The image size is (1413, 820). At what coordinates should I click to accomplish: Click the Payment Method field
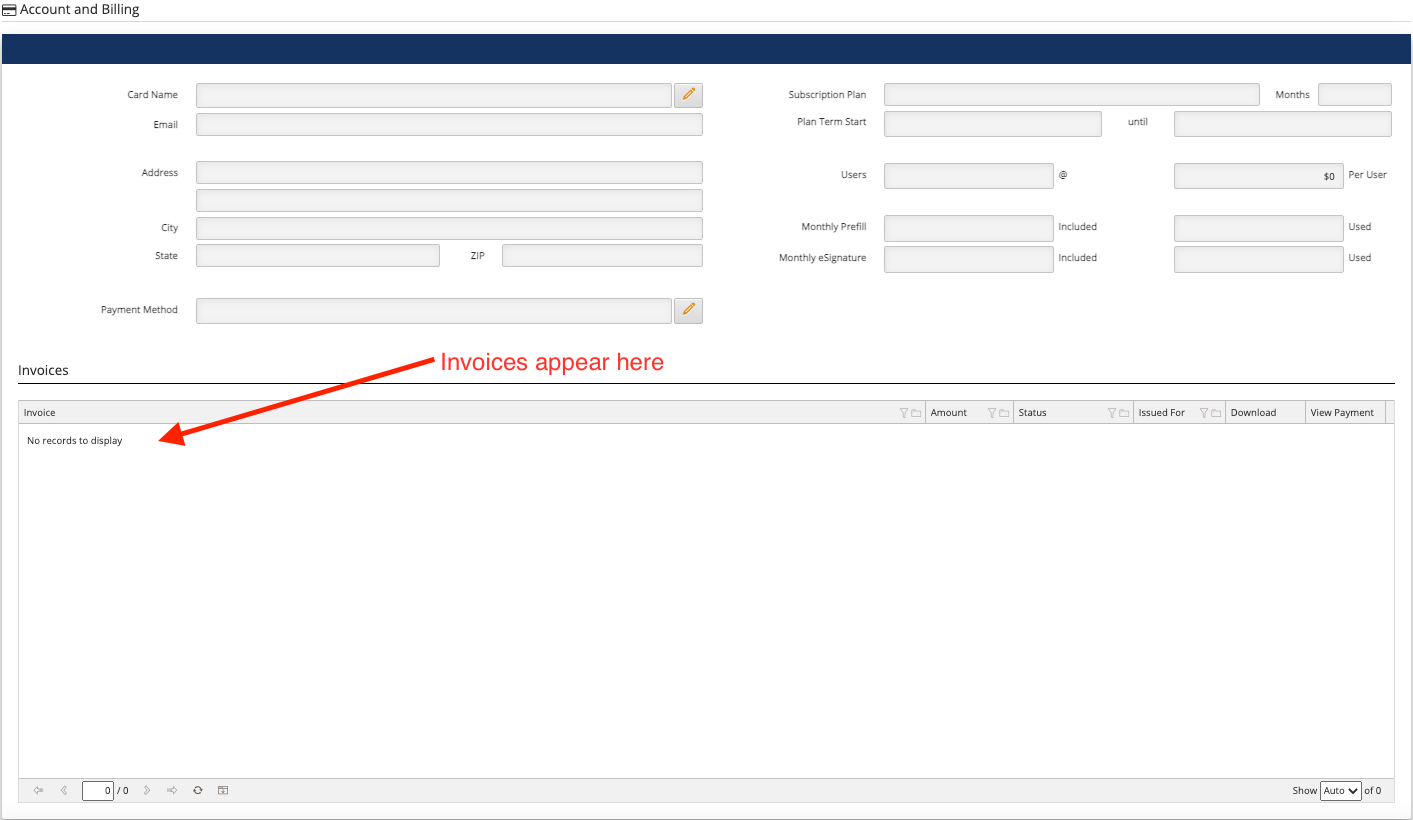click(x=434, y=310)
